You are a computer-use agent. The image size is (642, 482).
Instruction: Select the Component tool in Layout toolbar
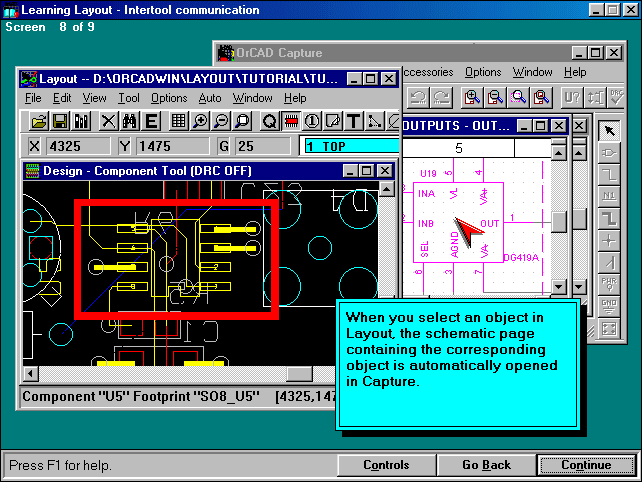pyautogui.click(x=291, y=121)
